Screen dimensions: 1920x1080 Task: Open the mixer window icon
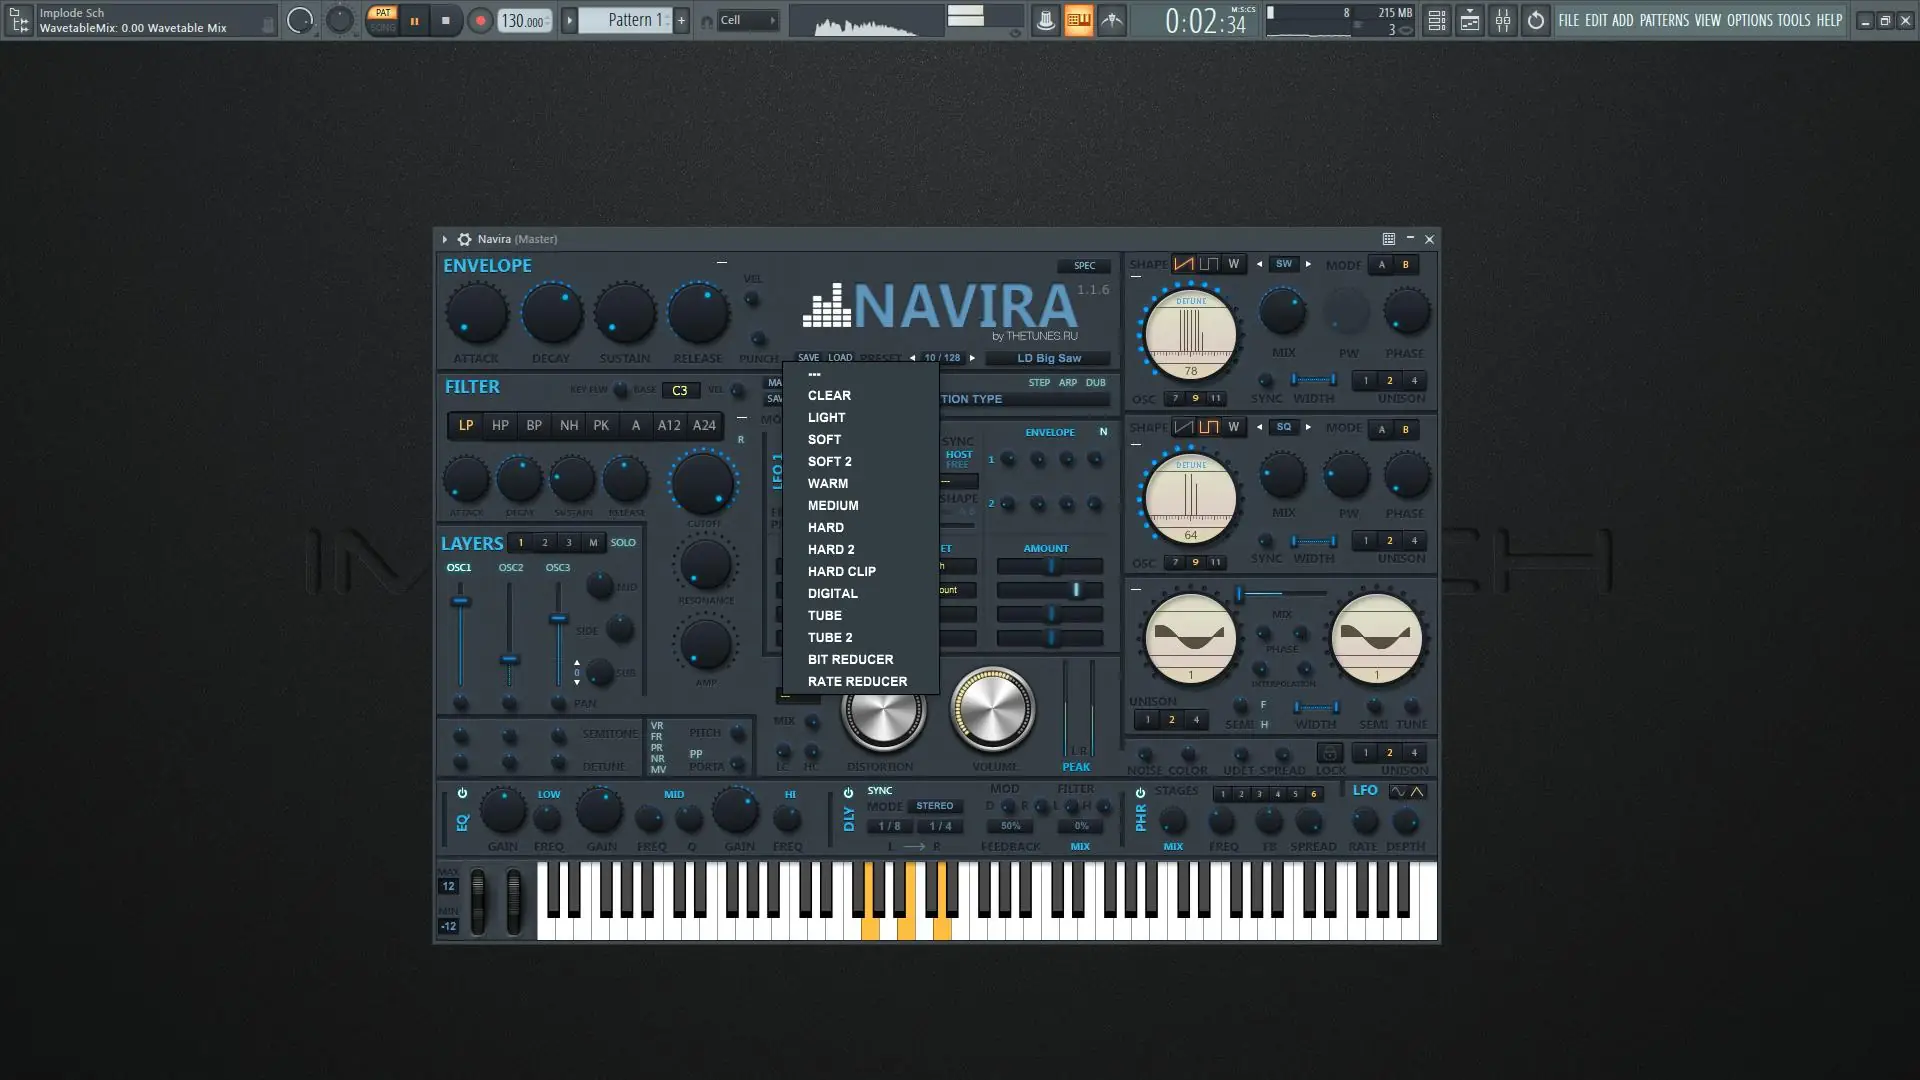[1503, 20]
